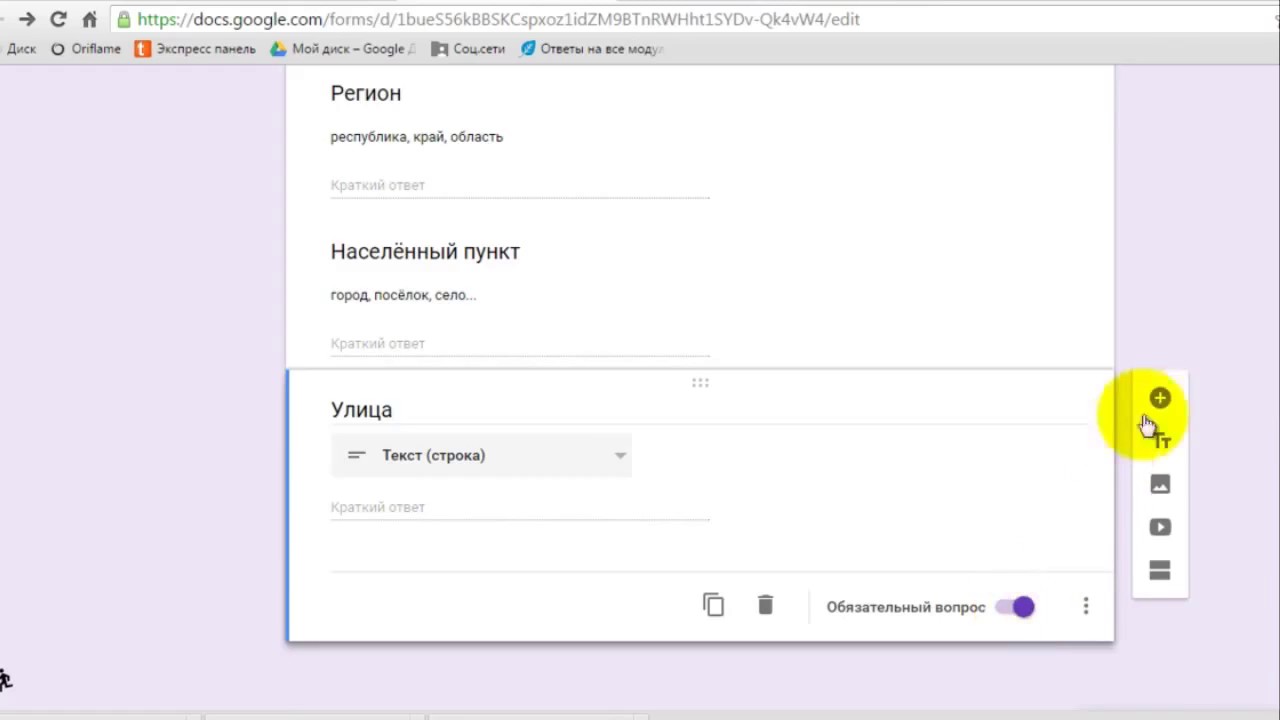Duplicate the Улица question
The height and width of the screenshot is (720, 1280).
tap(713, 605)
